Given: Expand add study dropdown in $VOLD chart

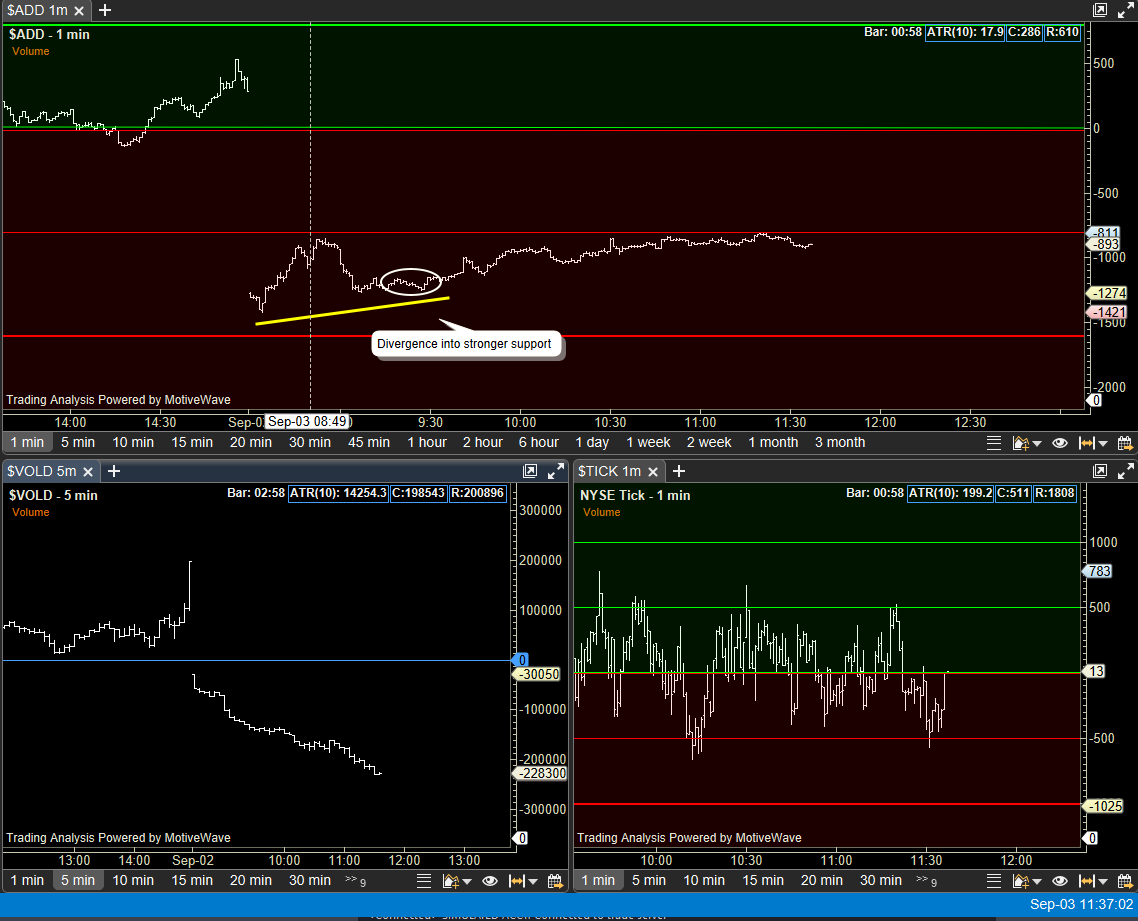Looking at the screenshot, I should pos(467,882).
